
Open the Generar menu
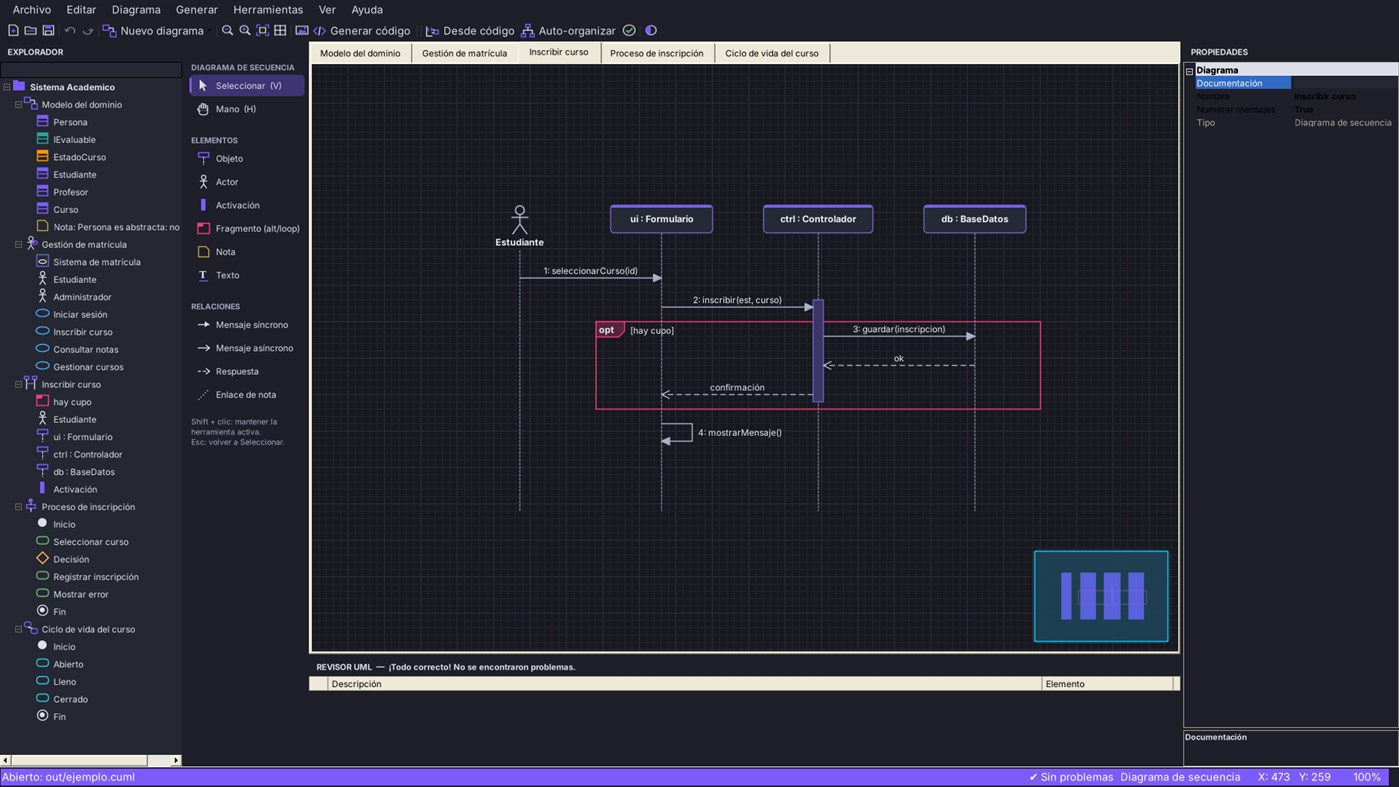coord(197,10)
